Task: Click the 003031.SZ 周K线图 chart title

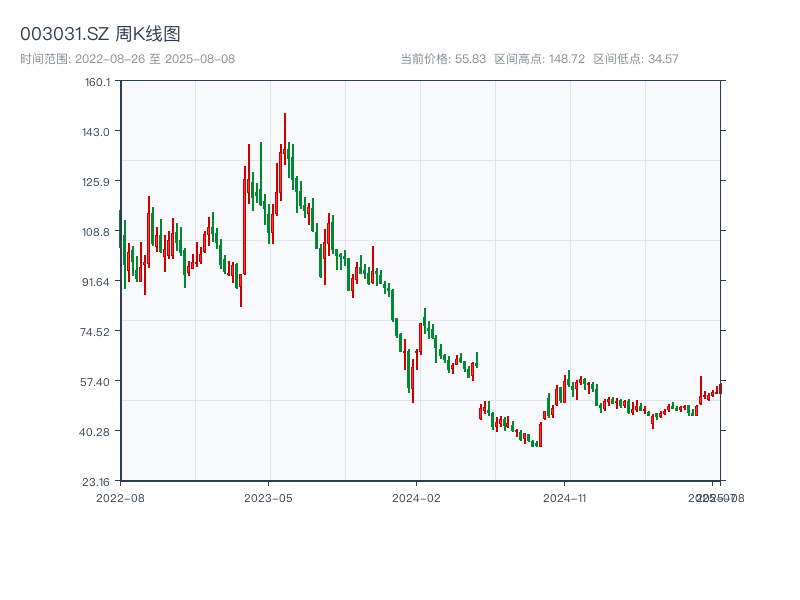Action: (x=100, y=34)
